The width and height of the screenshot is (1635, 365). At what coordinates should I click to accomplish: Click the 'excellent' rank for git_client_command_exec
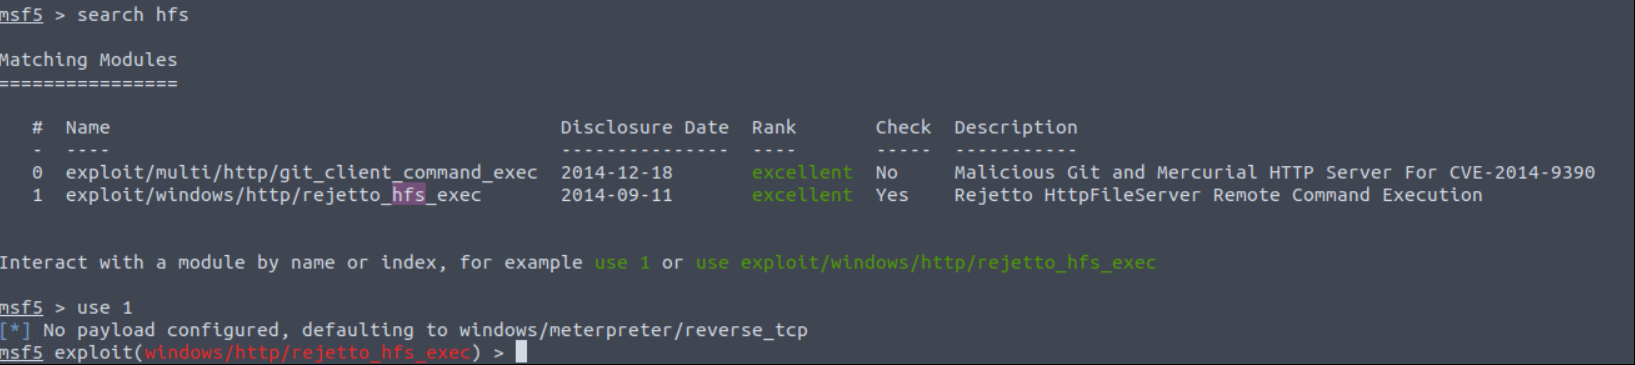click(x=802, y=172)
